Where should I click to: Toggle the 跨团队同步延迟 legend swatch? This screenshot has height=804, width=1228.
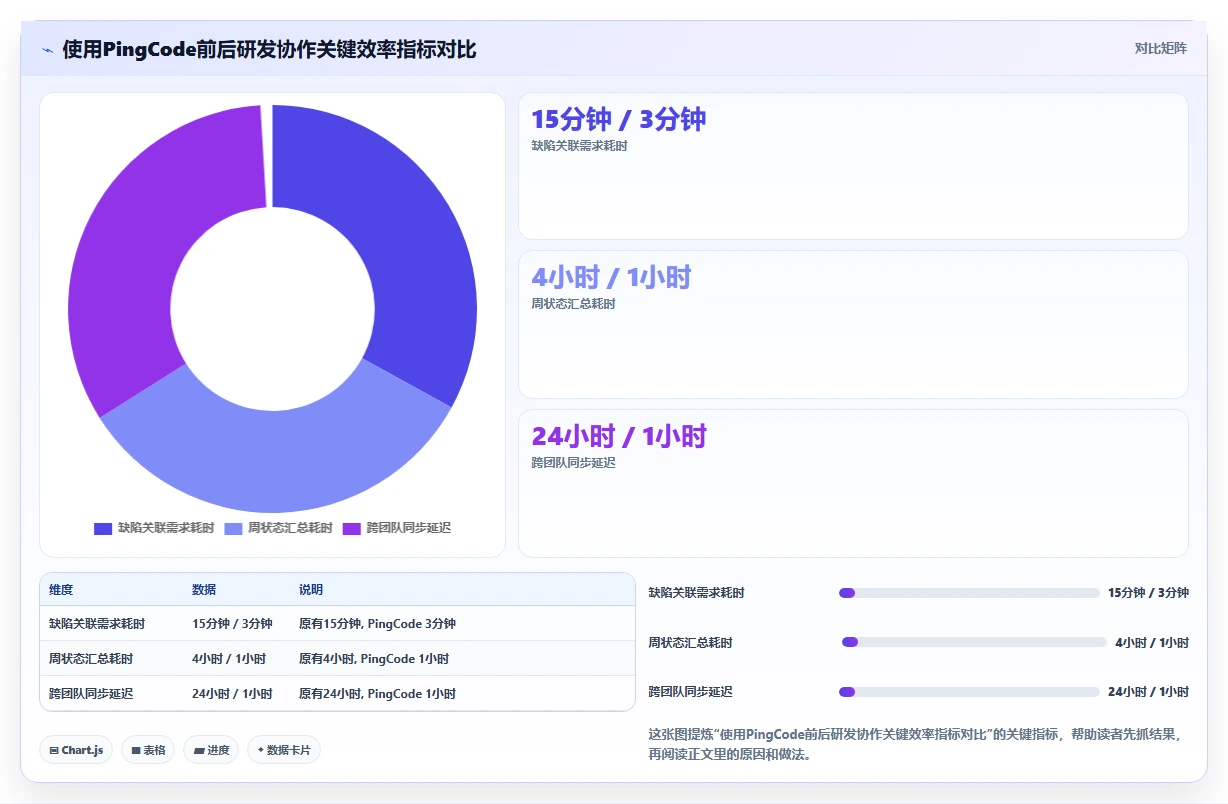351,528
